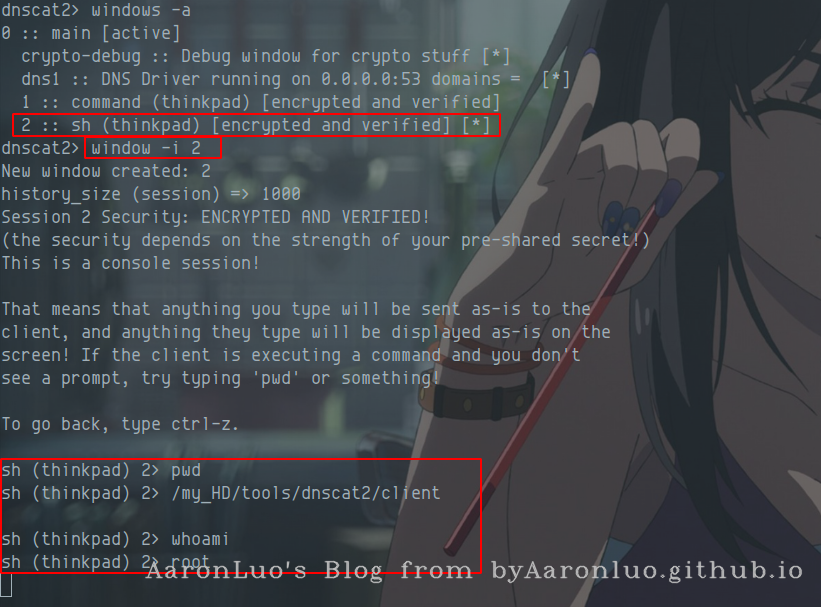This screenshot has width=821, height=607.
Task: Select the '0 :: main [active]' line
Action: [91, 34]
